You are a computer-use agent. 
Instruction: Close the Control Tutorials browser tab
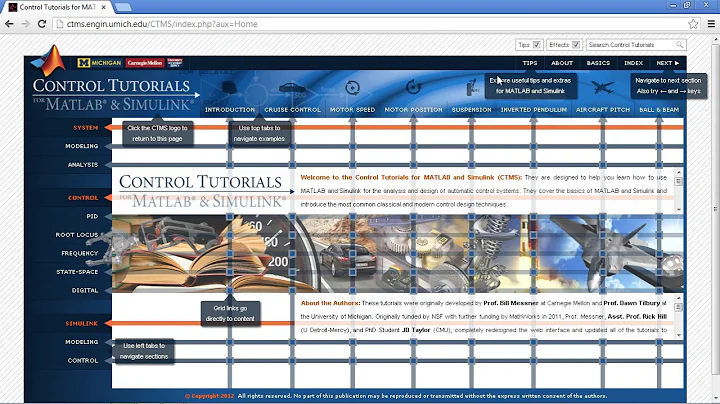point(104,7)
